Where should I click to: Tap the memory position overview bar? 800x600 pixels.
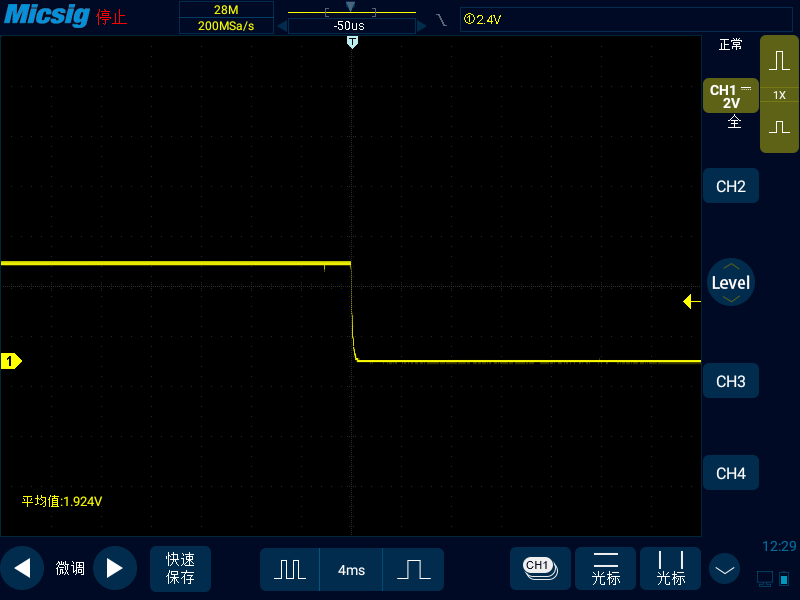coord(352,10)
